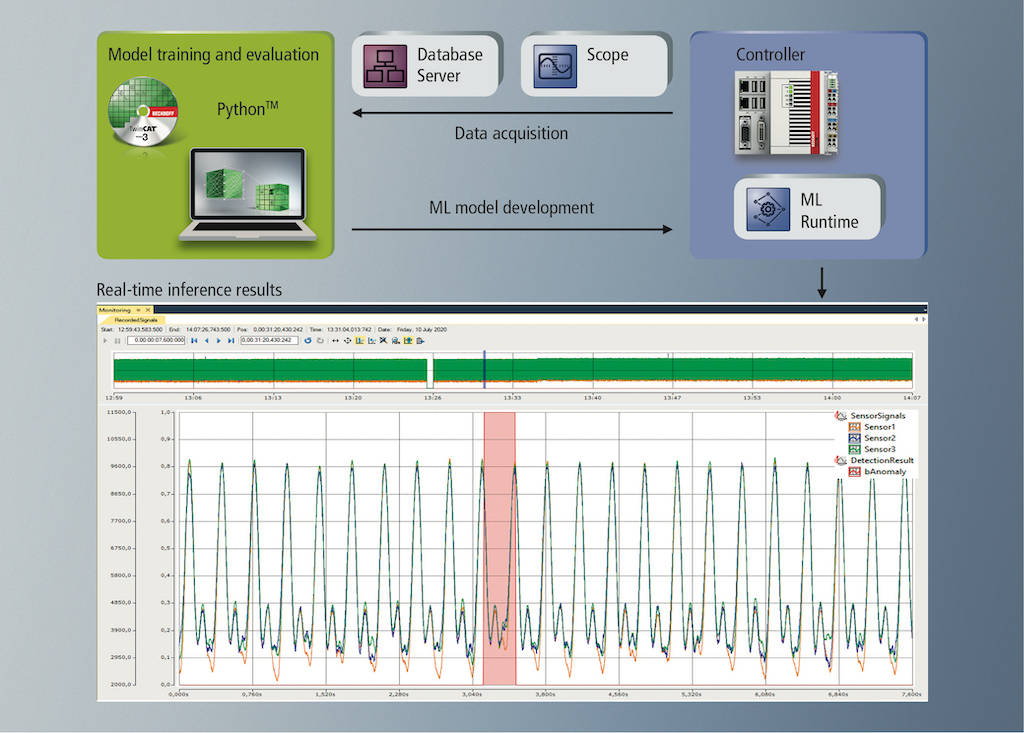Image resolution: width=1024 pixels, height=733 pixels.
Task: Click the Sensor3 green legend icon
Action: tap(854, 449)
